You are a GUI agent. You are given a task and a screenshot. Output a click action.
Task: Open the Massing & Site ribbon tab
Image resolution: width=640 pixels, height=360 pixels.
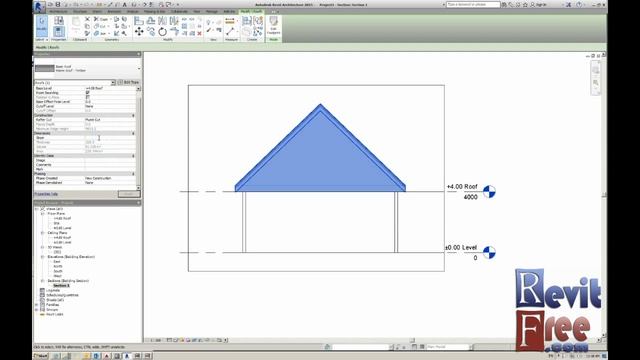click(x=154, y=11)
